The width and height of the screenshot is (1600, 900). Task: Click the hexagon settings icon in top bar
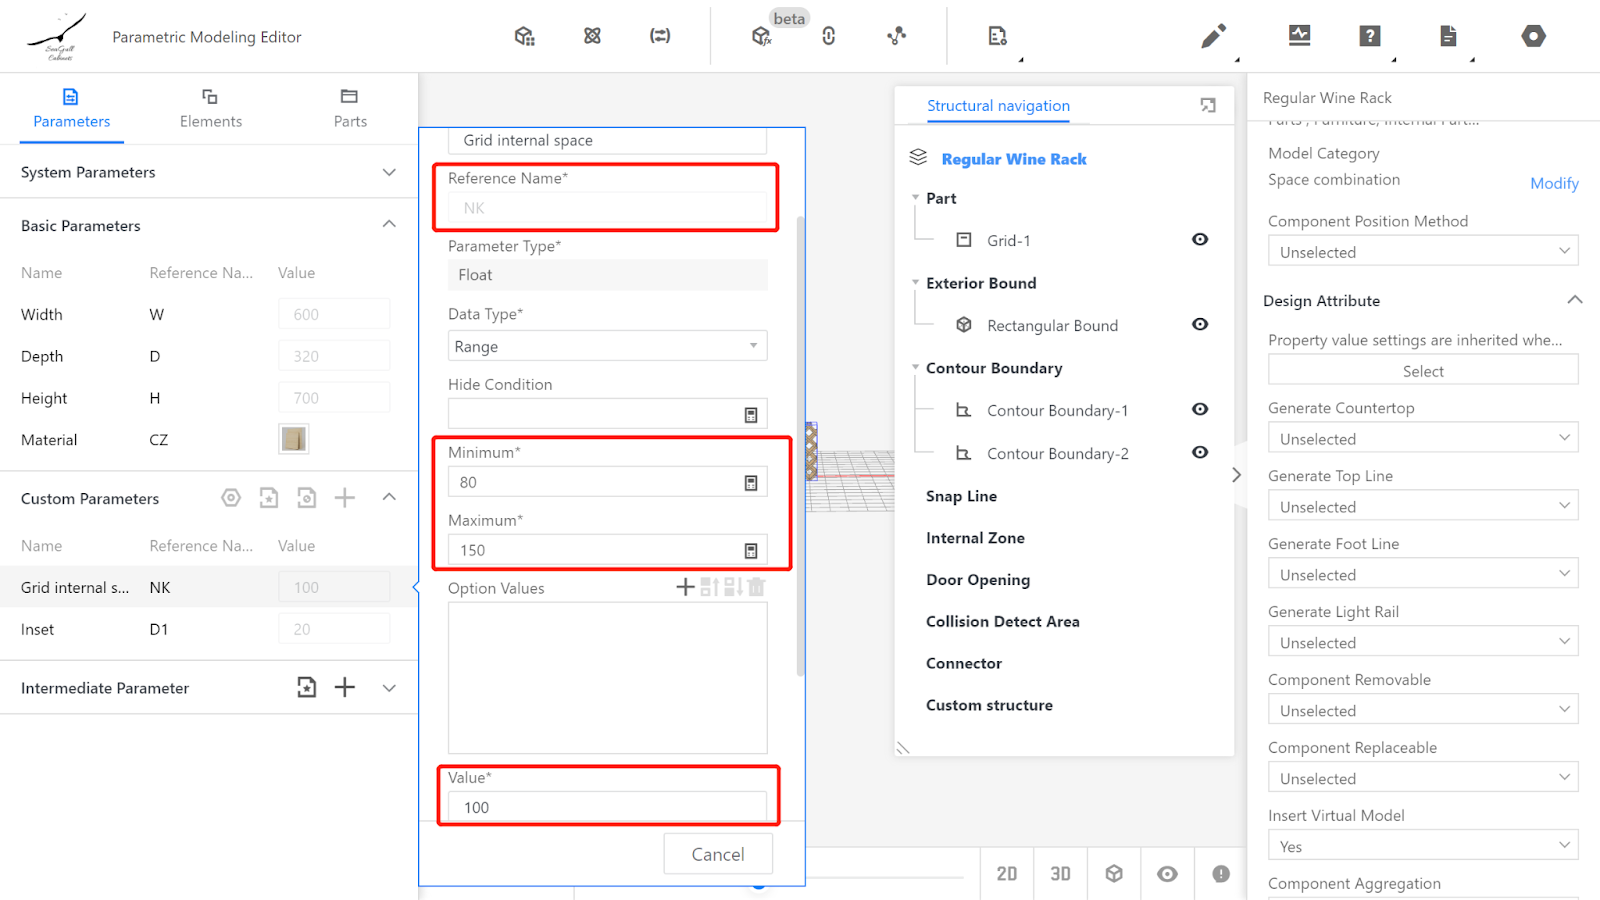tap(1533, 37)
